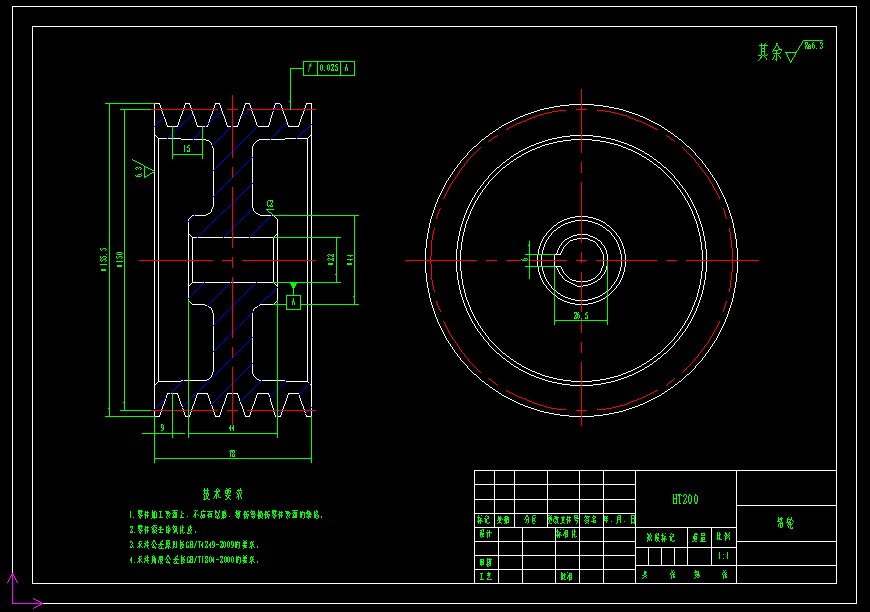Click the 更改文件号 change document column header
Viewport: 870px width, 612px height.
pos(564,520)
